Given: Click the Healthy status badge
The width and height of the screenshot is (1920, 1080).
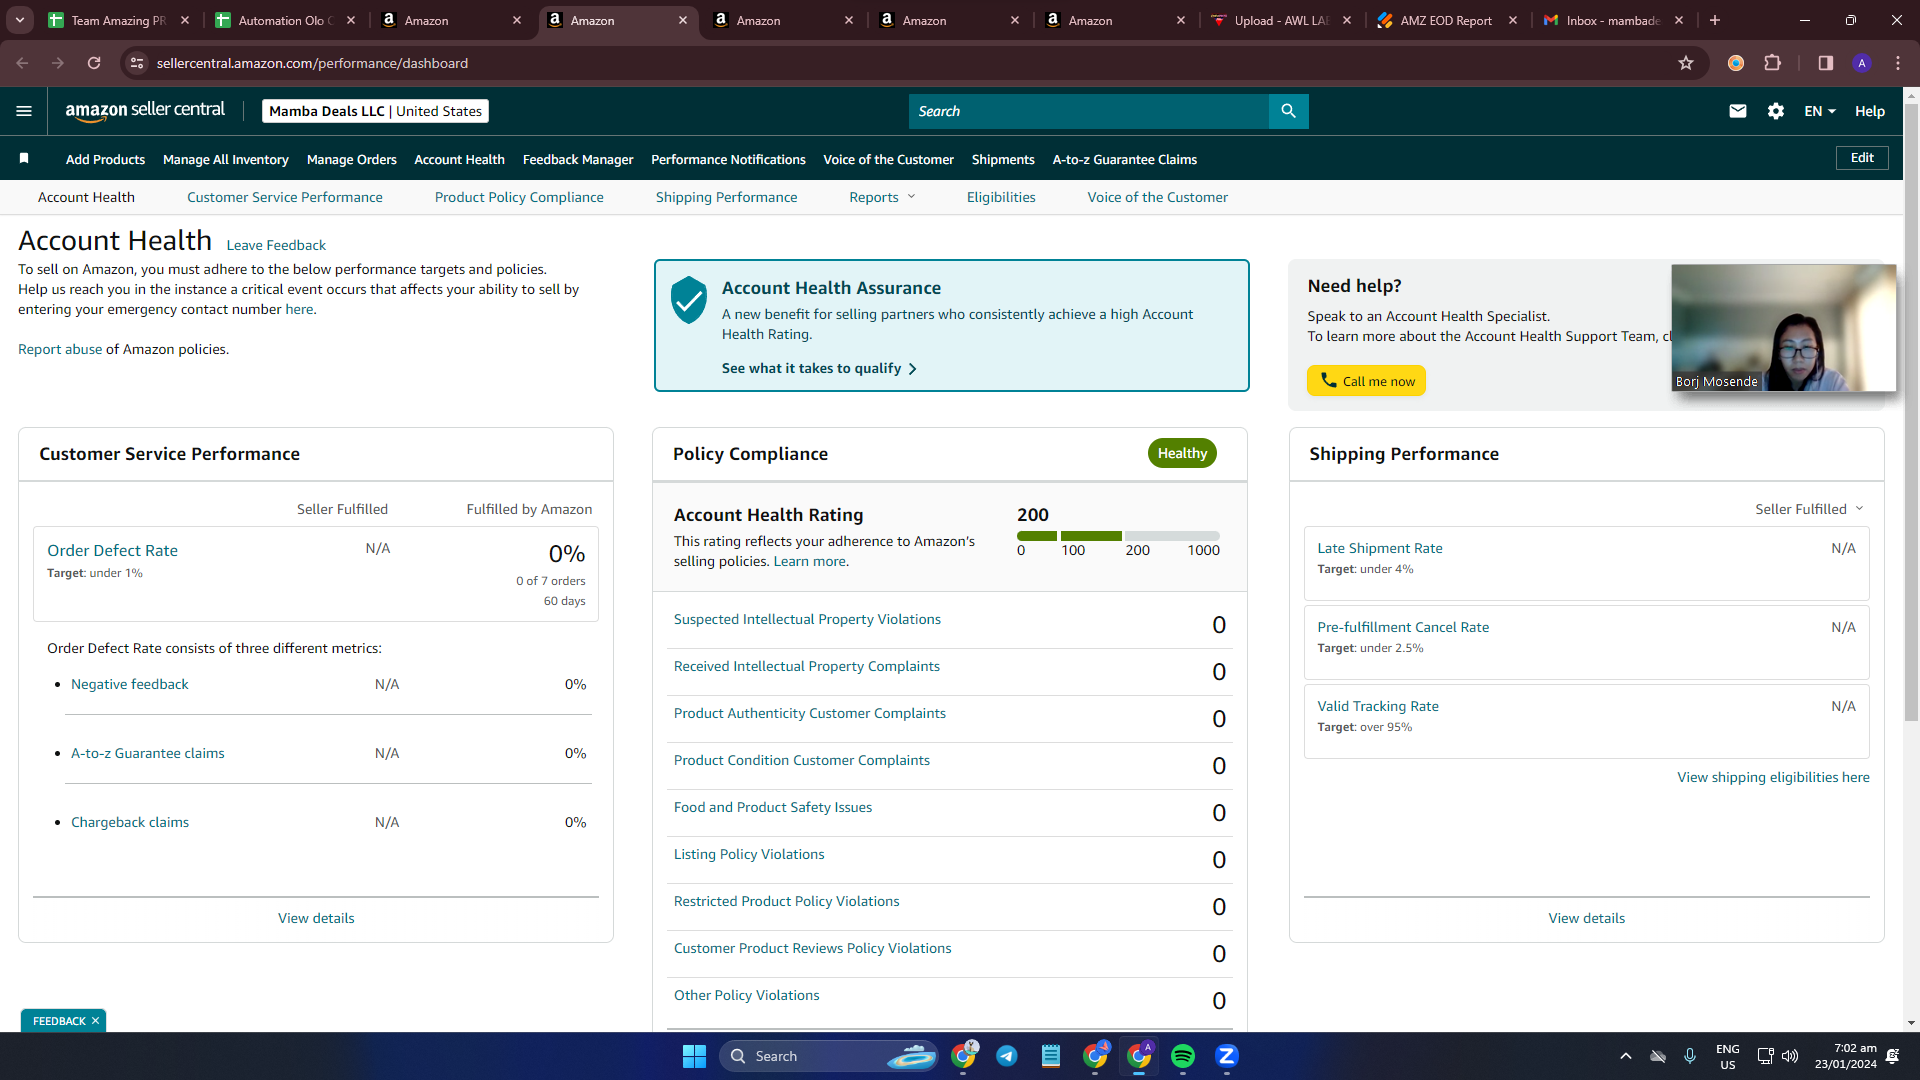Looking at the screenshot, I should click(x=1182, y=453).
